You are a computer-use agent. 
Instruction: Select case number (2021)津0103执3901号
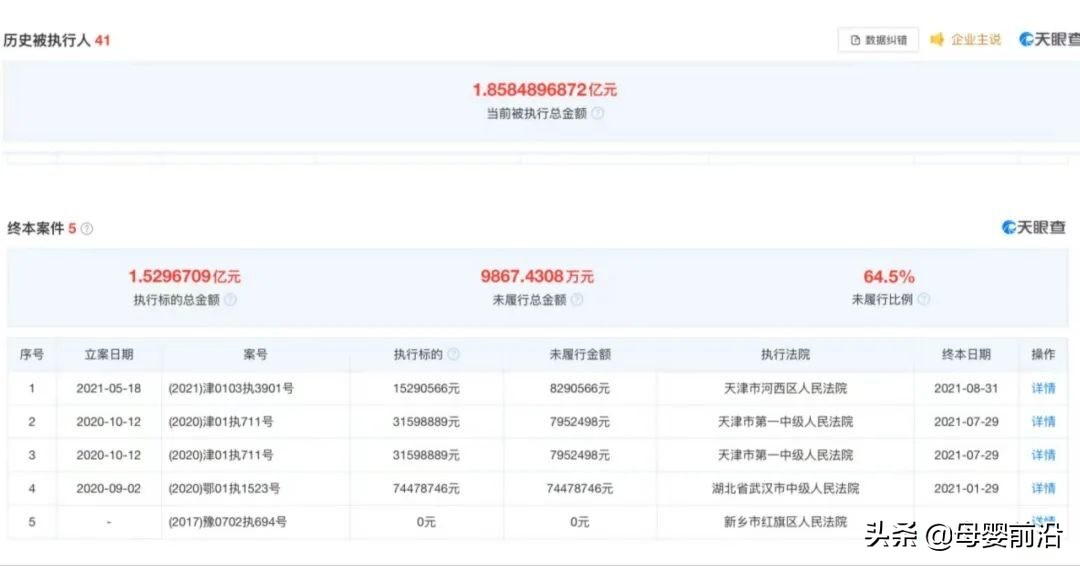pyautogui.click(x=231, y=388)
